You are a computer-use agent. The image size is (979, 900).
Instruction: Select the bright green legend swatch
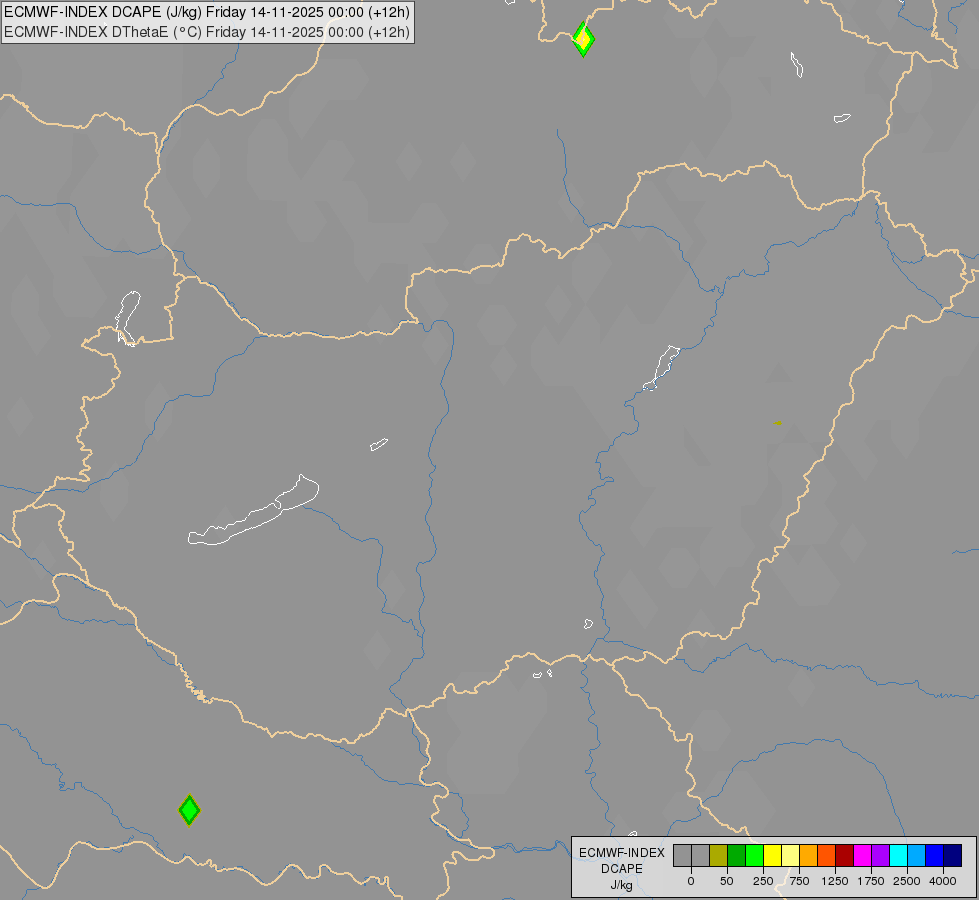click(x=754, y=856)
